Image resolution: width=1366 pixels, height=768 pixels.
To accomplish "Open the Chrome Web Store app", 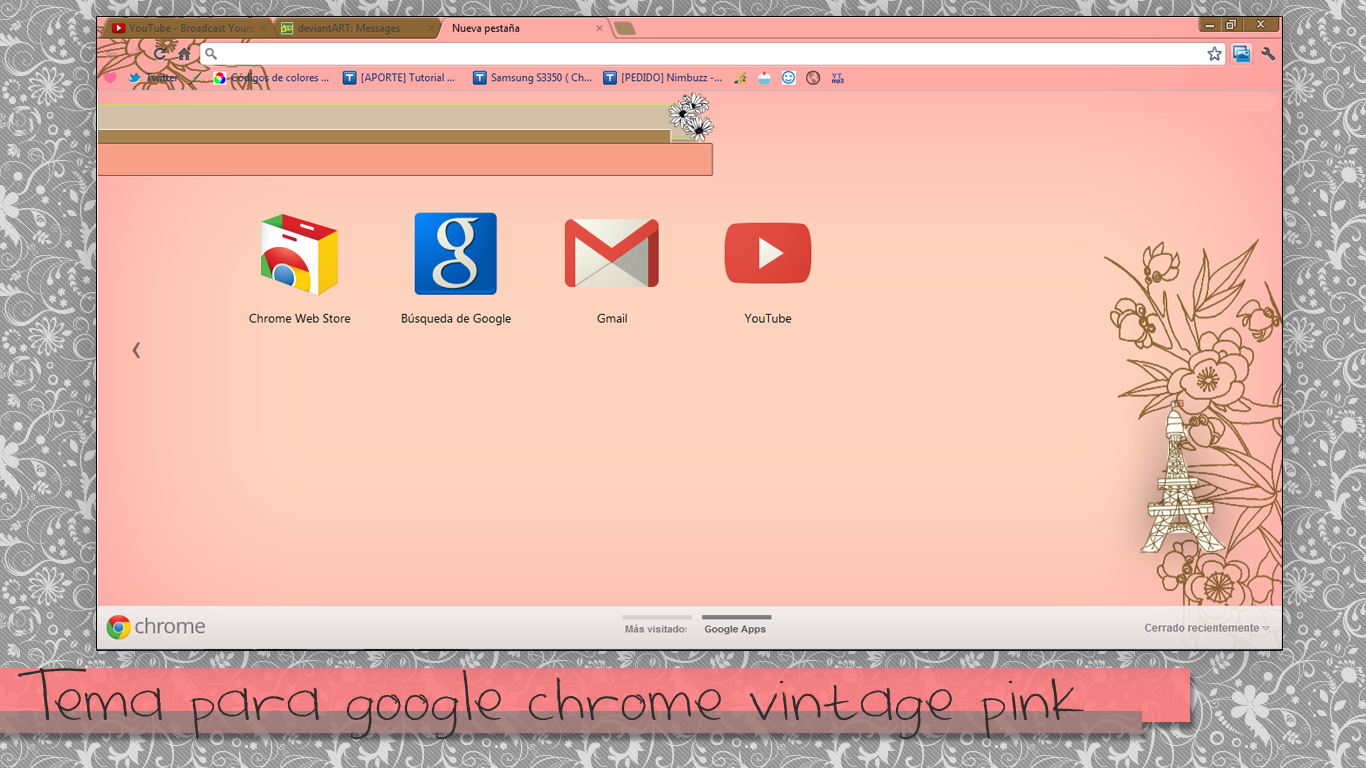I will pos(299,253).
